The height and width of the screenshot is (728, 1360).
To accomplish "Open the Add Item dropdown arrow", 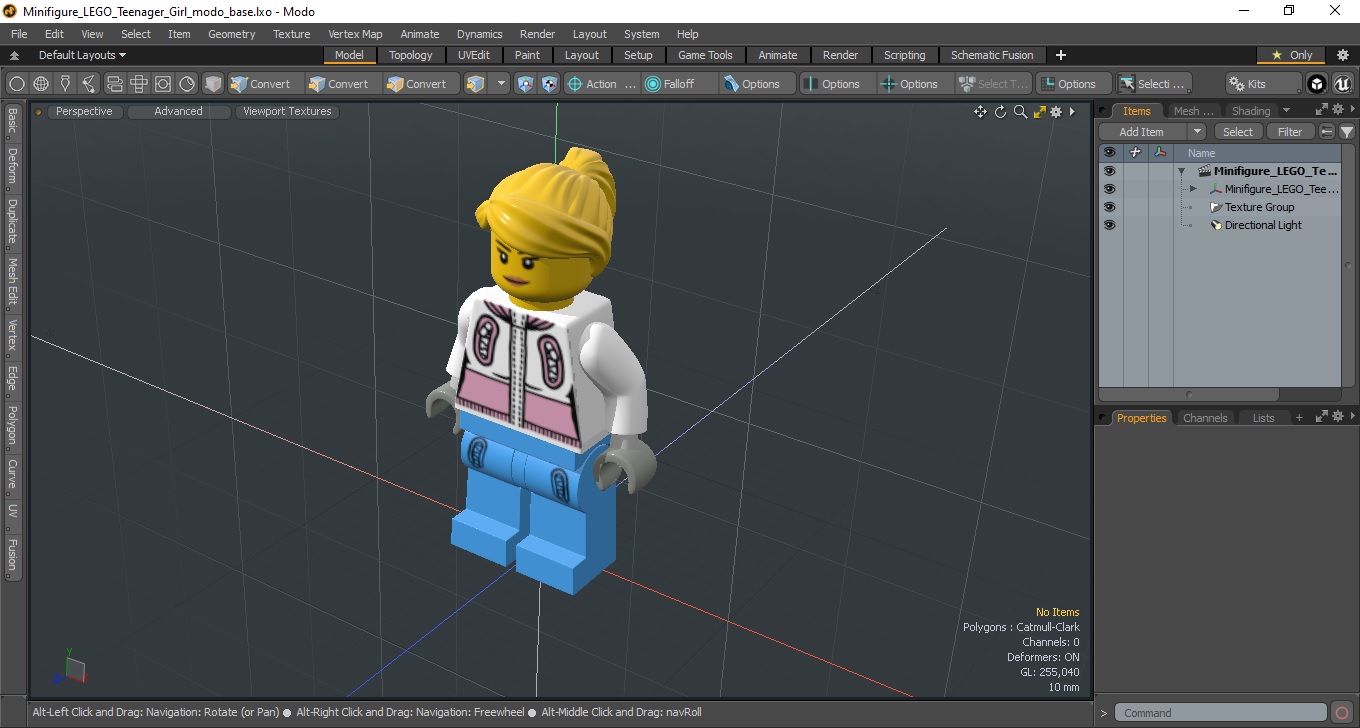I will [1197, 132].
